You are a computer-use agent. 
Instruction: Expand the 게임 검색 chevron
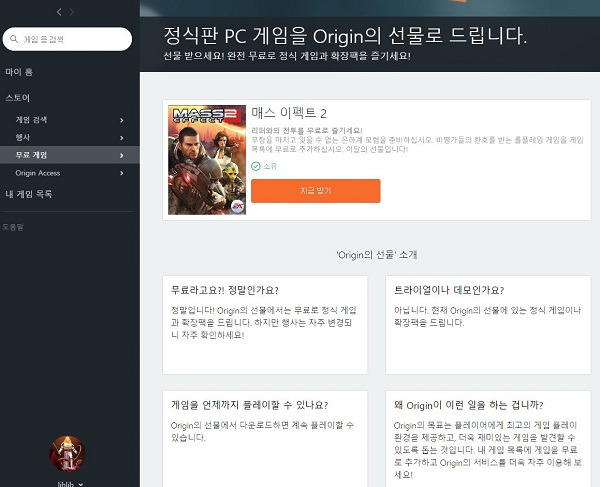pyautogui.click(x=122, y=120)
